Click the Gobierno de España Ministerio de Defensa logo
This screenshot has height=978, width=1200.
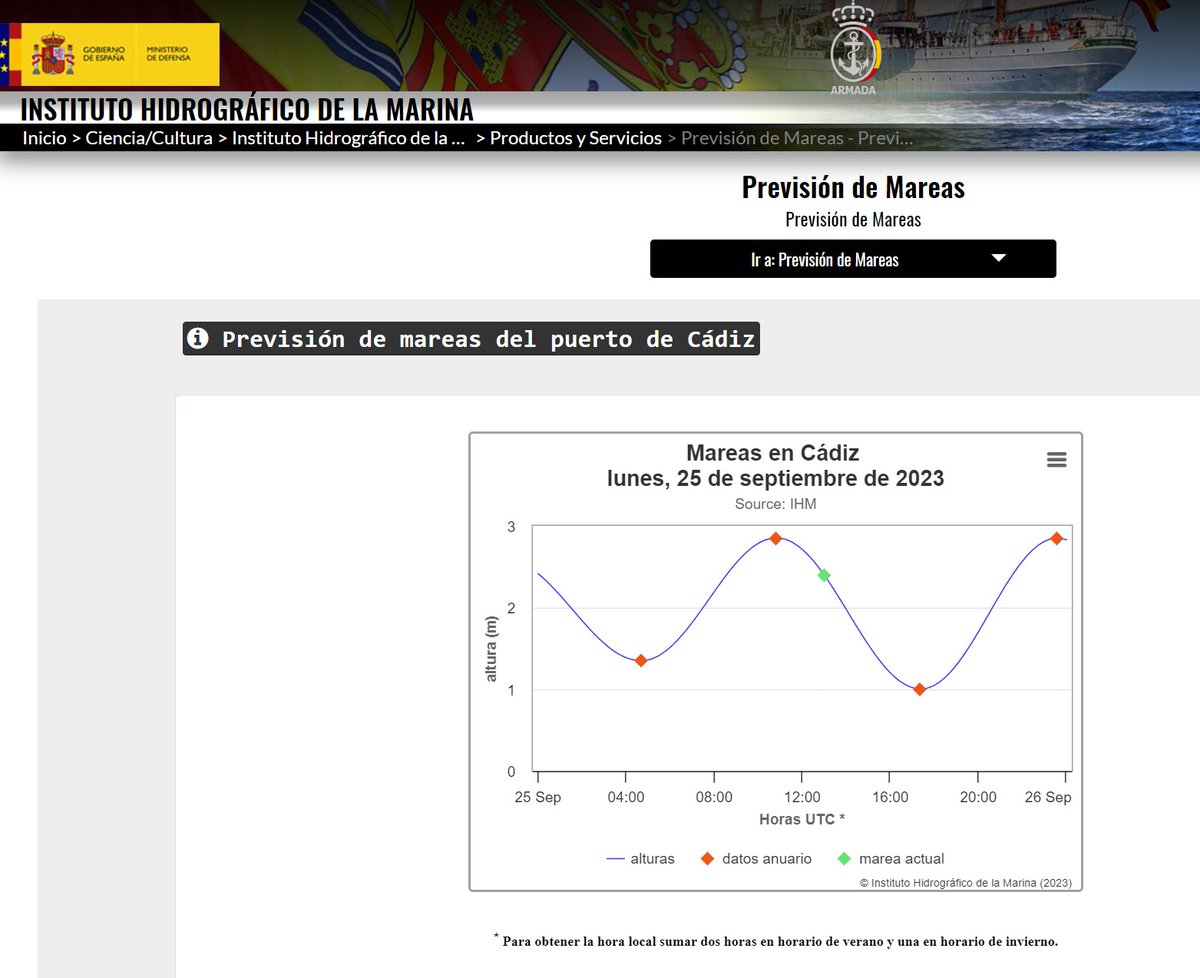coord(111,54)
